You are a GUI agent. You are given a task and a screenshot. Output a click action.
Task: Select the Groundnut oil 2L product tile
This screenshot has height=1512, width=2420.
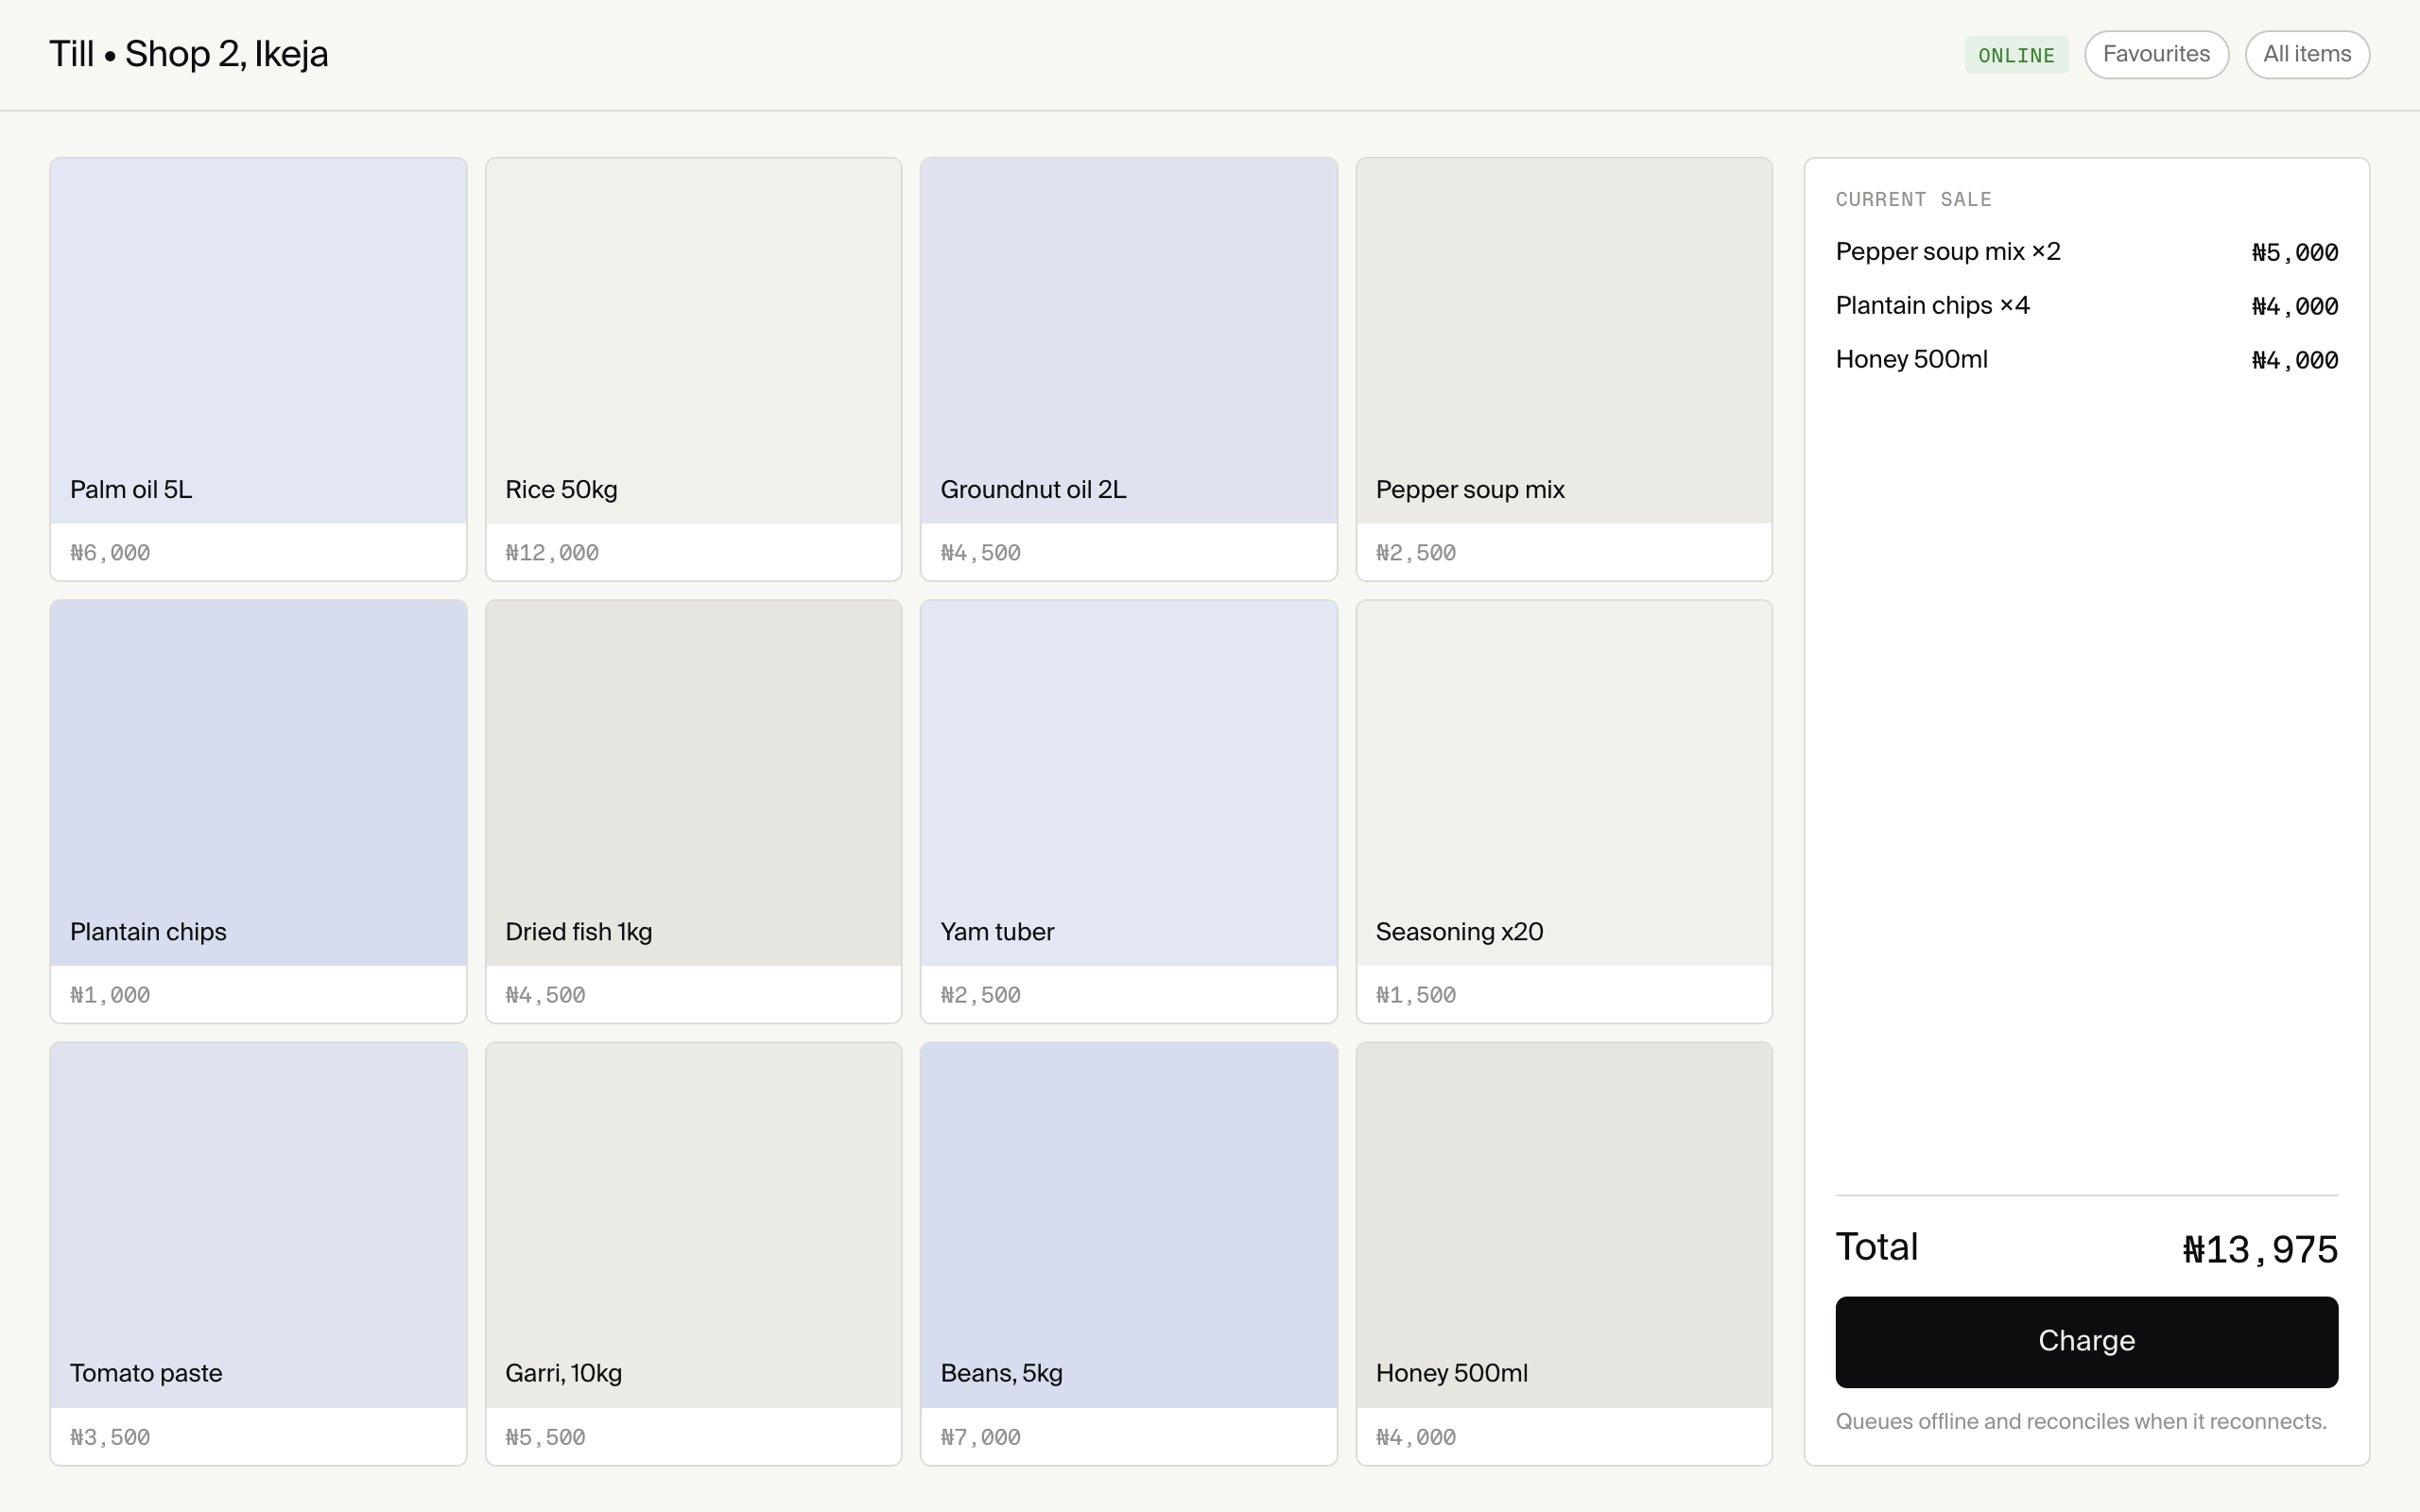click(x=1129, y=369)
